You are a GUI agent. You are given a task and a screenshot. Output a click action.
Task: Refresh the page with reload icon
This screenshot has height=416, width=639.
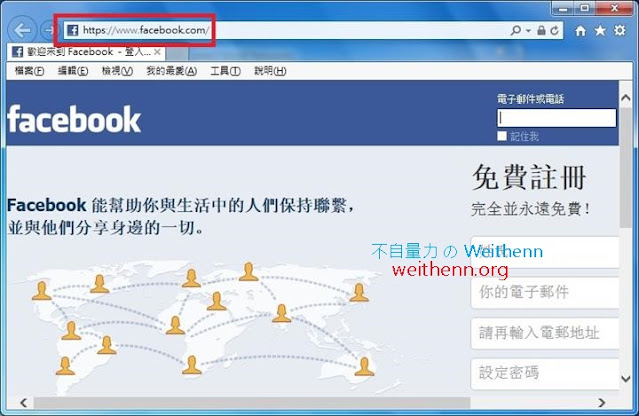(554, 30)
